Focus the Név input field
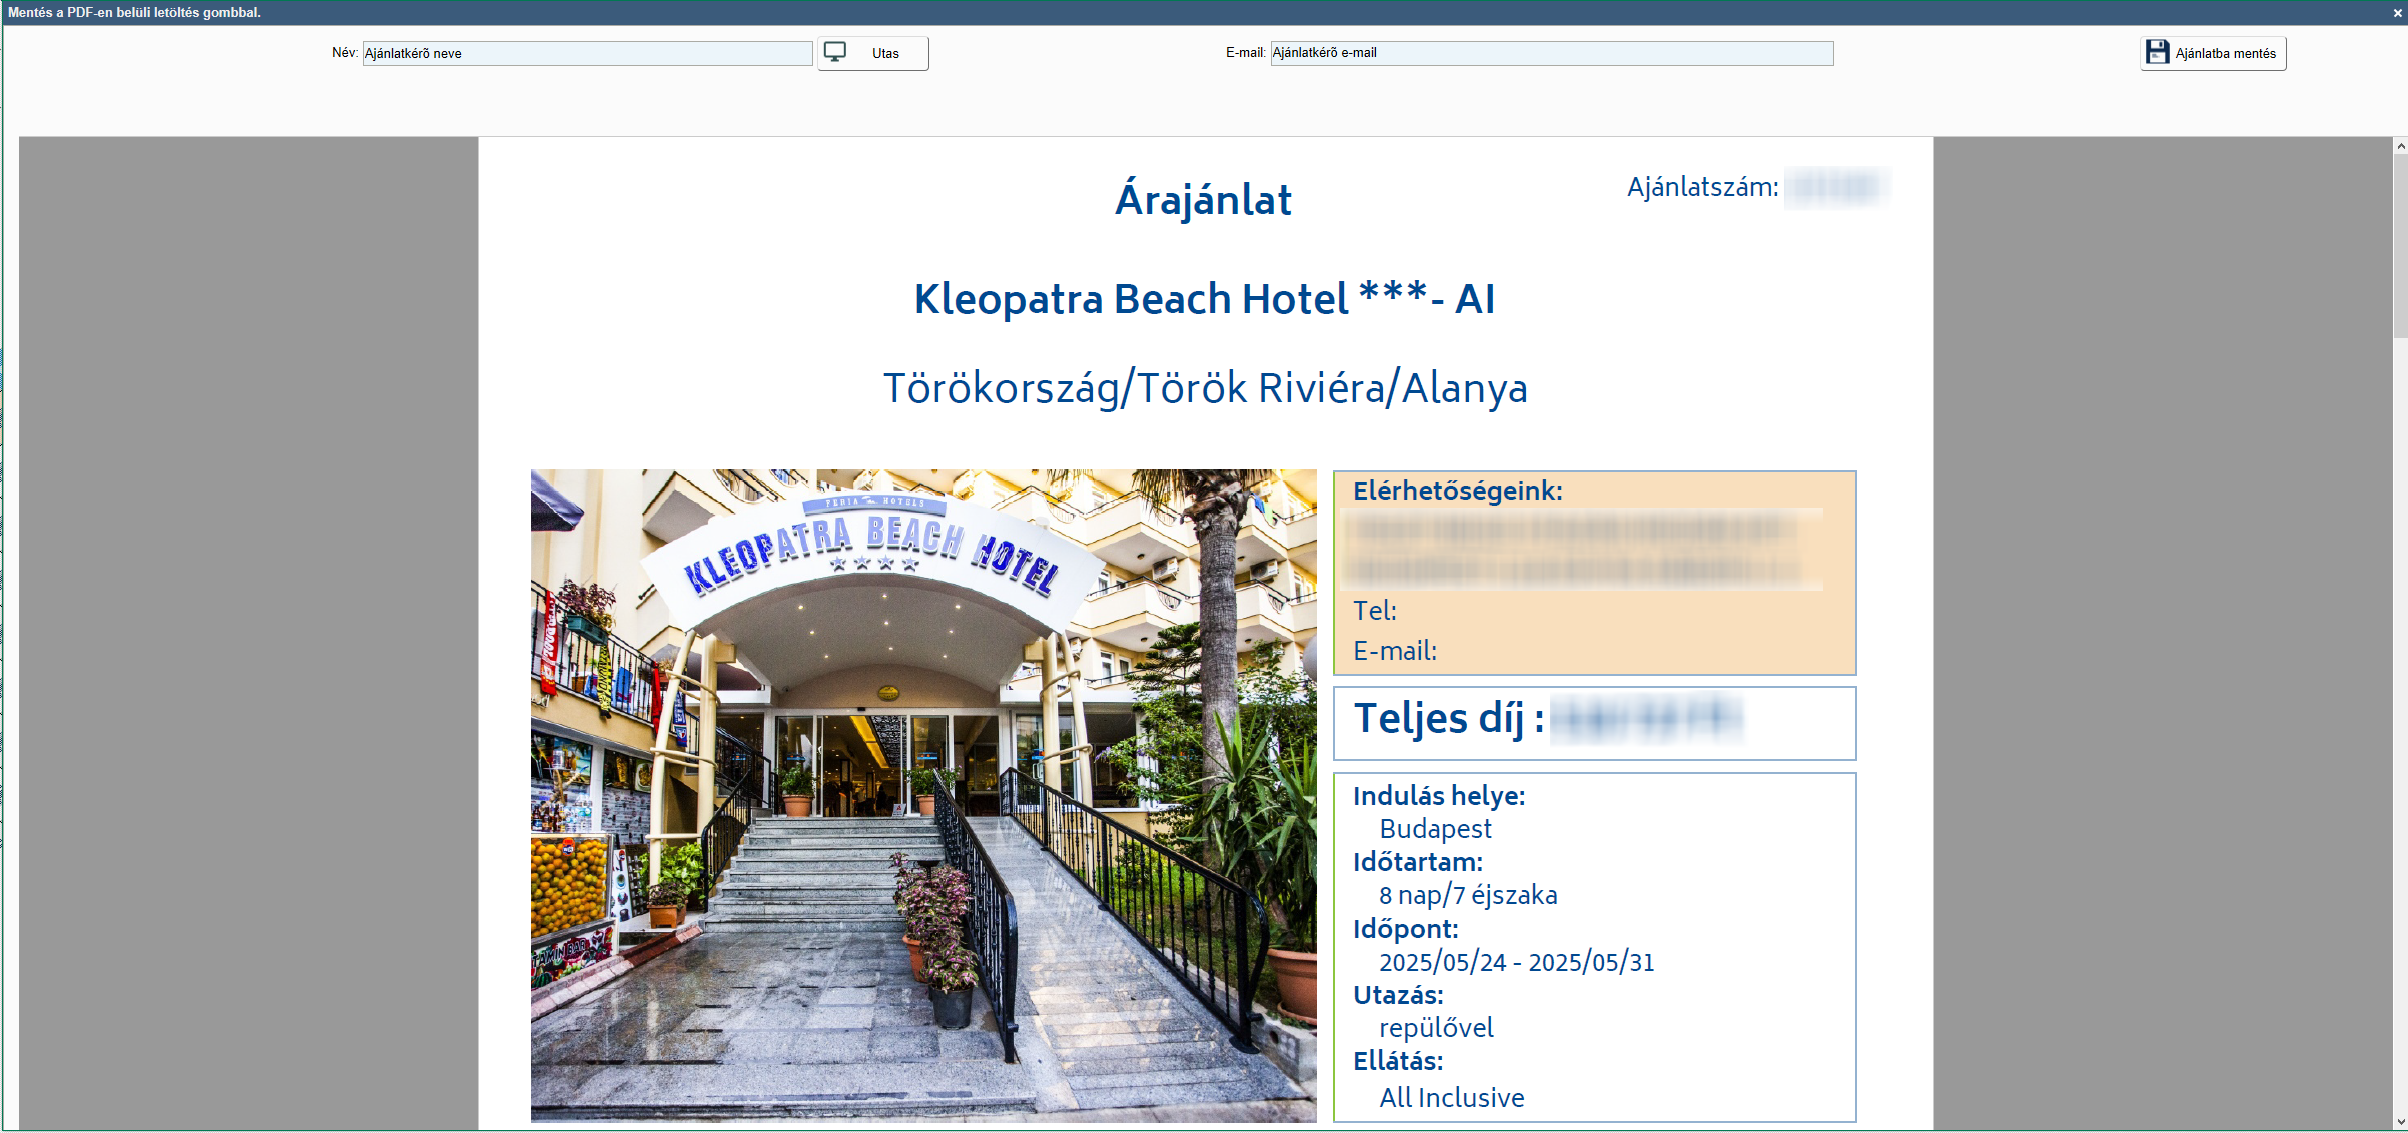 coord(587,53)
